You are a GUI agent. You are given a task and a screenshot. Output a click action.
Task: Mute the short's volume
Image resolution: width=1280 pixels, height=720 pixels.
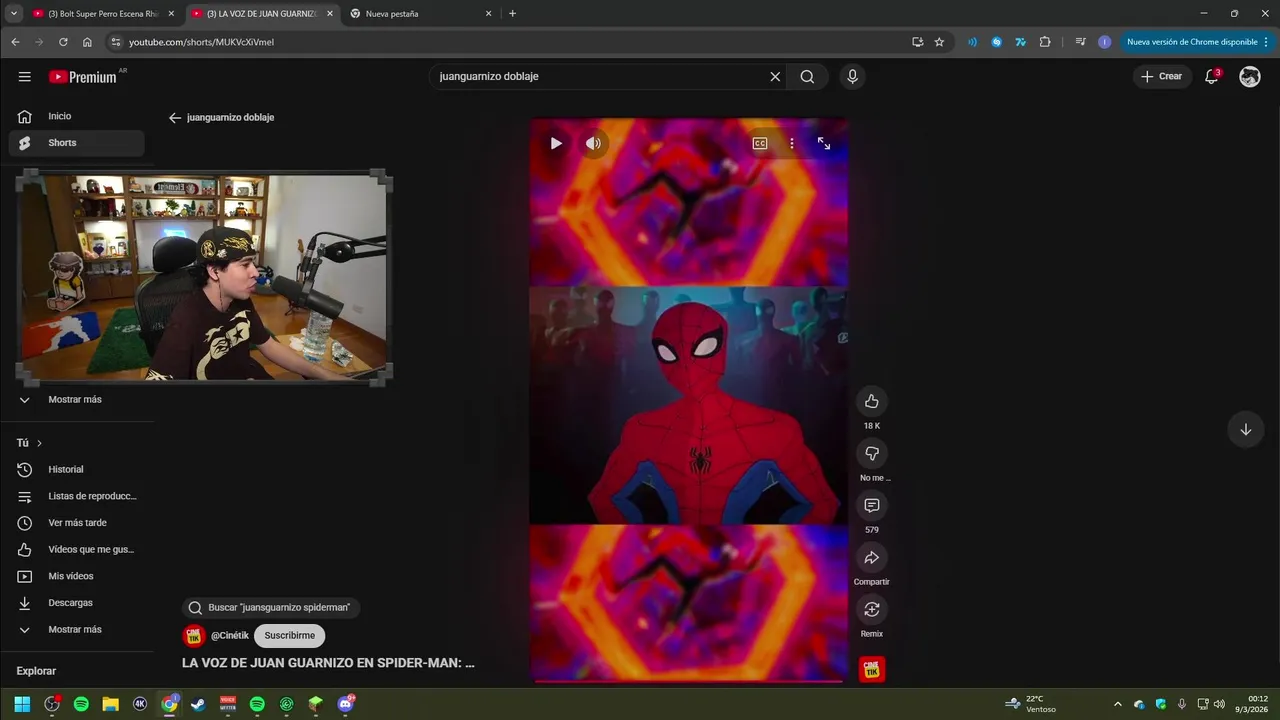[x=593, y=143]
